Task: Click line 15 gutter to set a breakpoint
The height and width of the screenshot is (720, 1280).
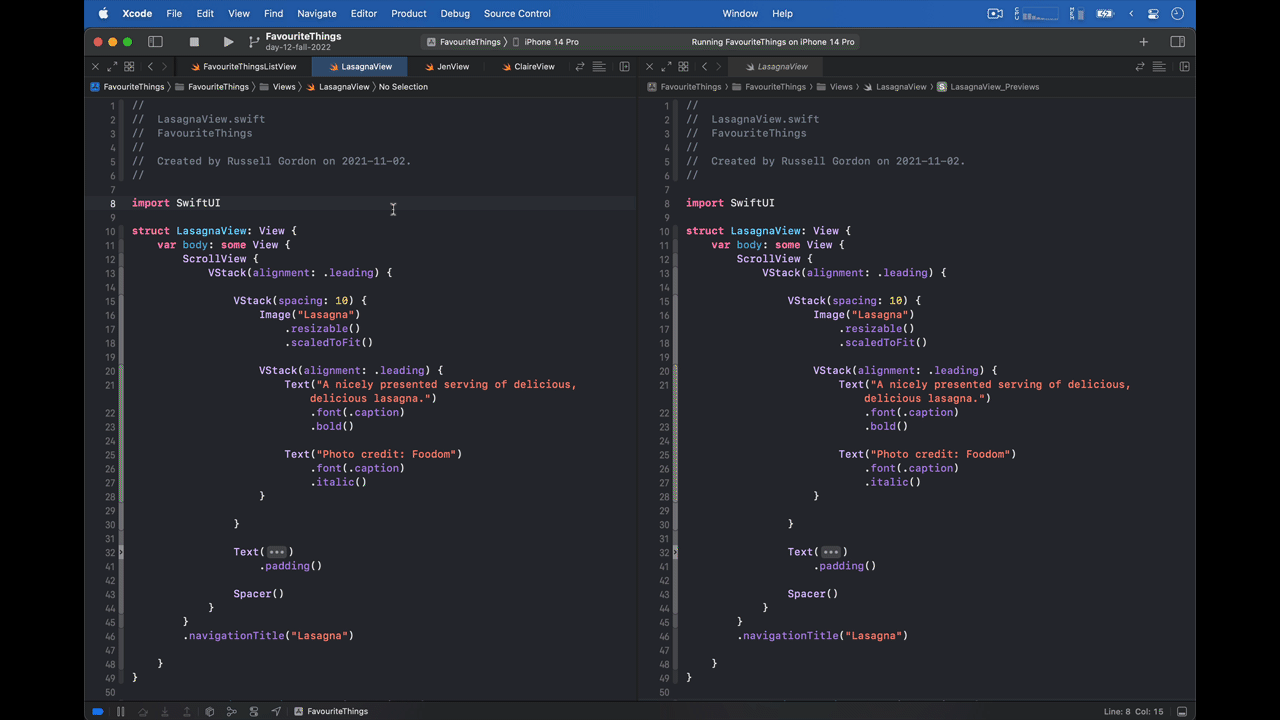Action: click(x=112, y=300)
